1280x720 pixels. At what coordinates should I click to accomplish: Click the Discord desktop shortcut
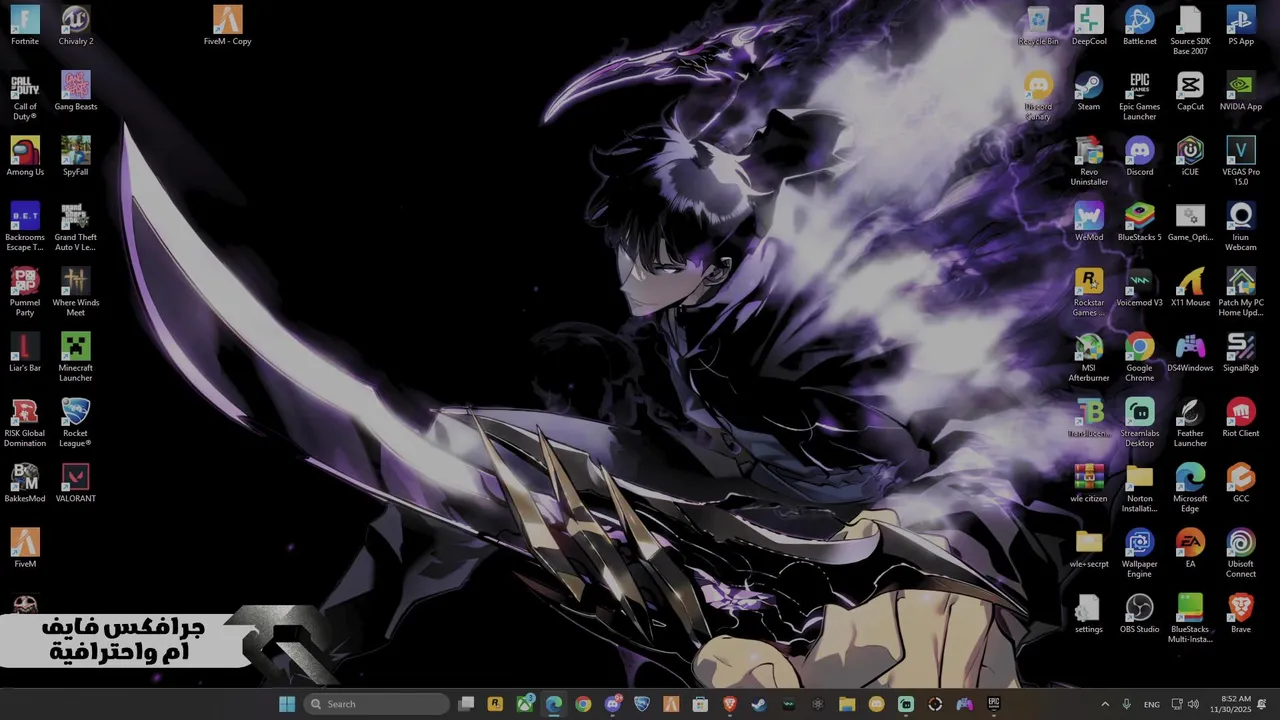click(1140, 156)
